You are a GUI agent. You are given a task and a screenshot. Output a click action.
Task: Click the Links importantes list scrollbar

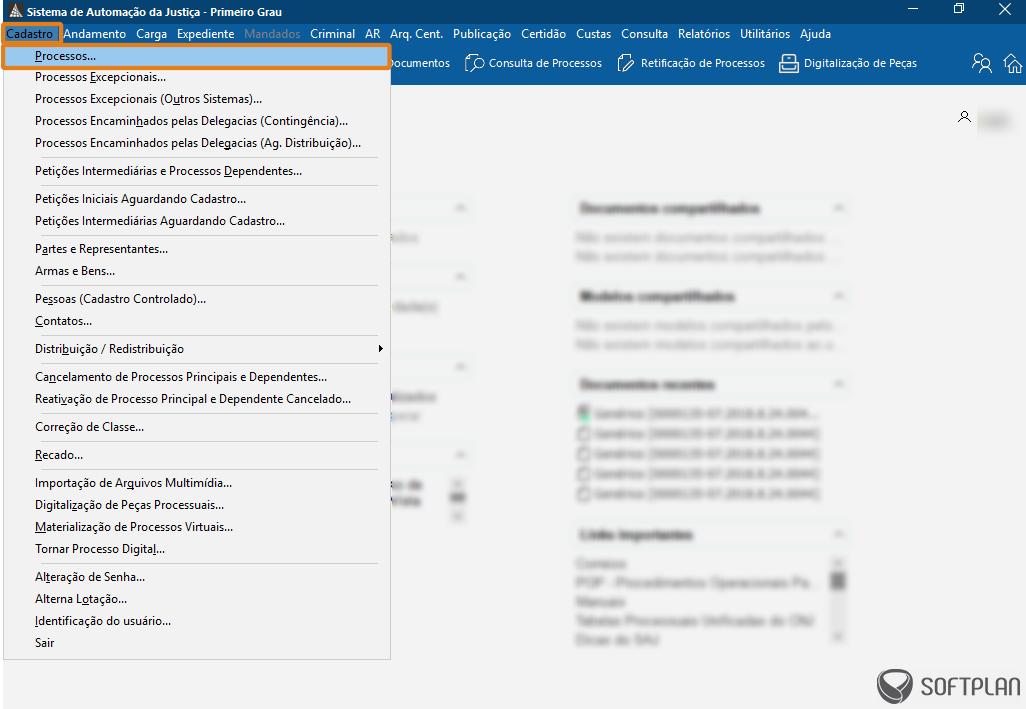[x=838, y=600]
